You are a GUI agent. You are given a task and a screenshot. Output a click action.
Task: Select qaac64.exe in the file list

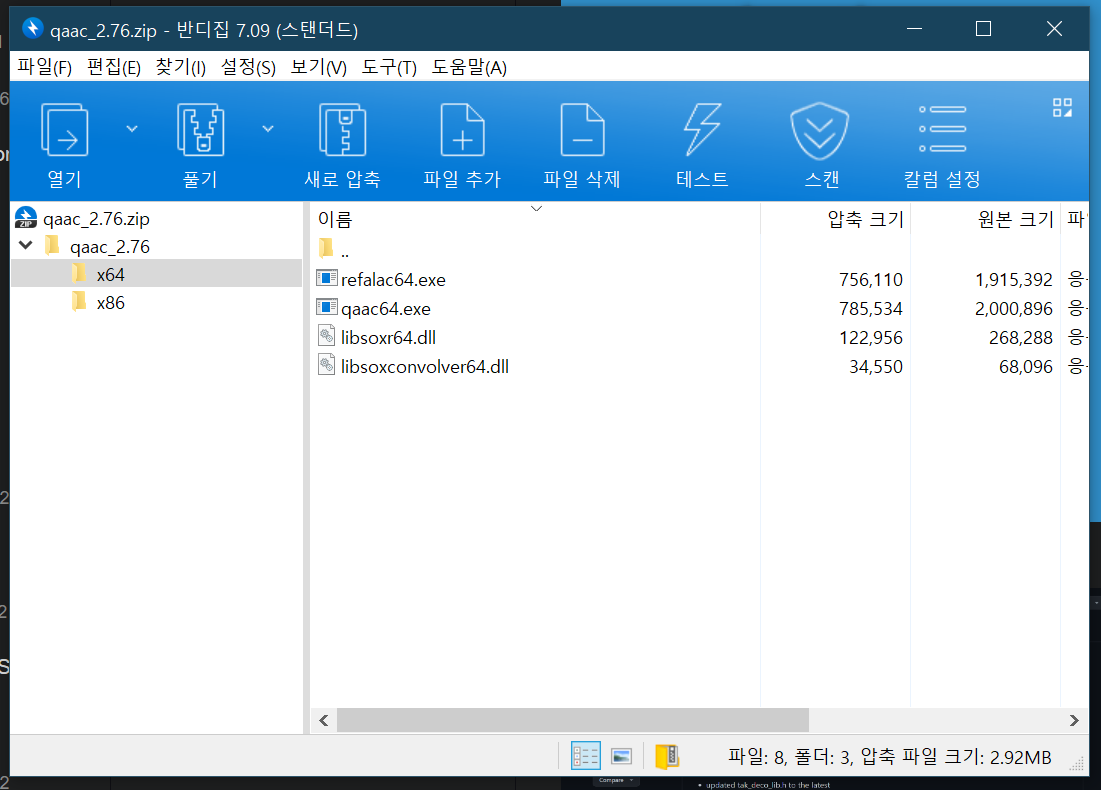click(385, 309)
